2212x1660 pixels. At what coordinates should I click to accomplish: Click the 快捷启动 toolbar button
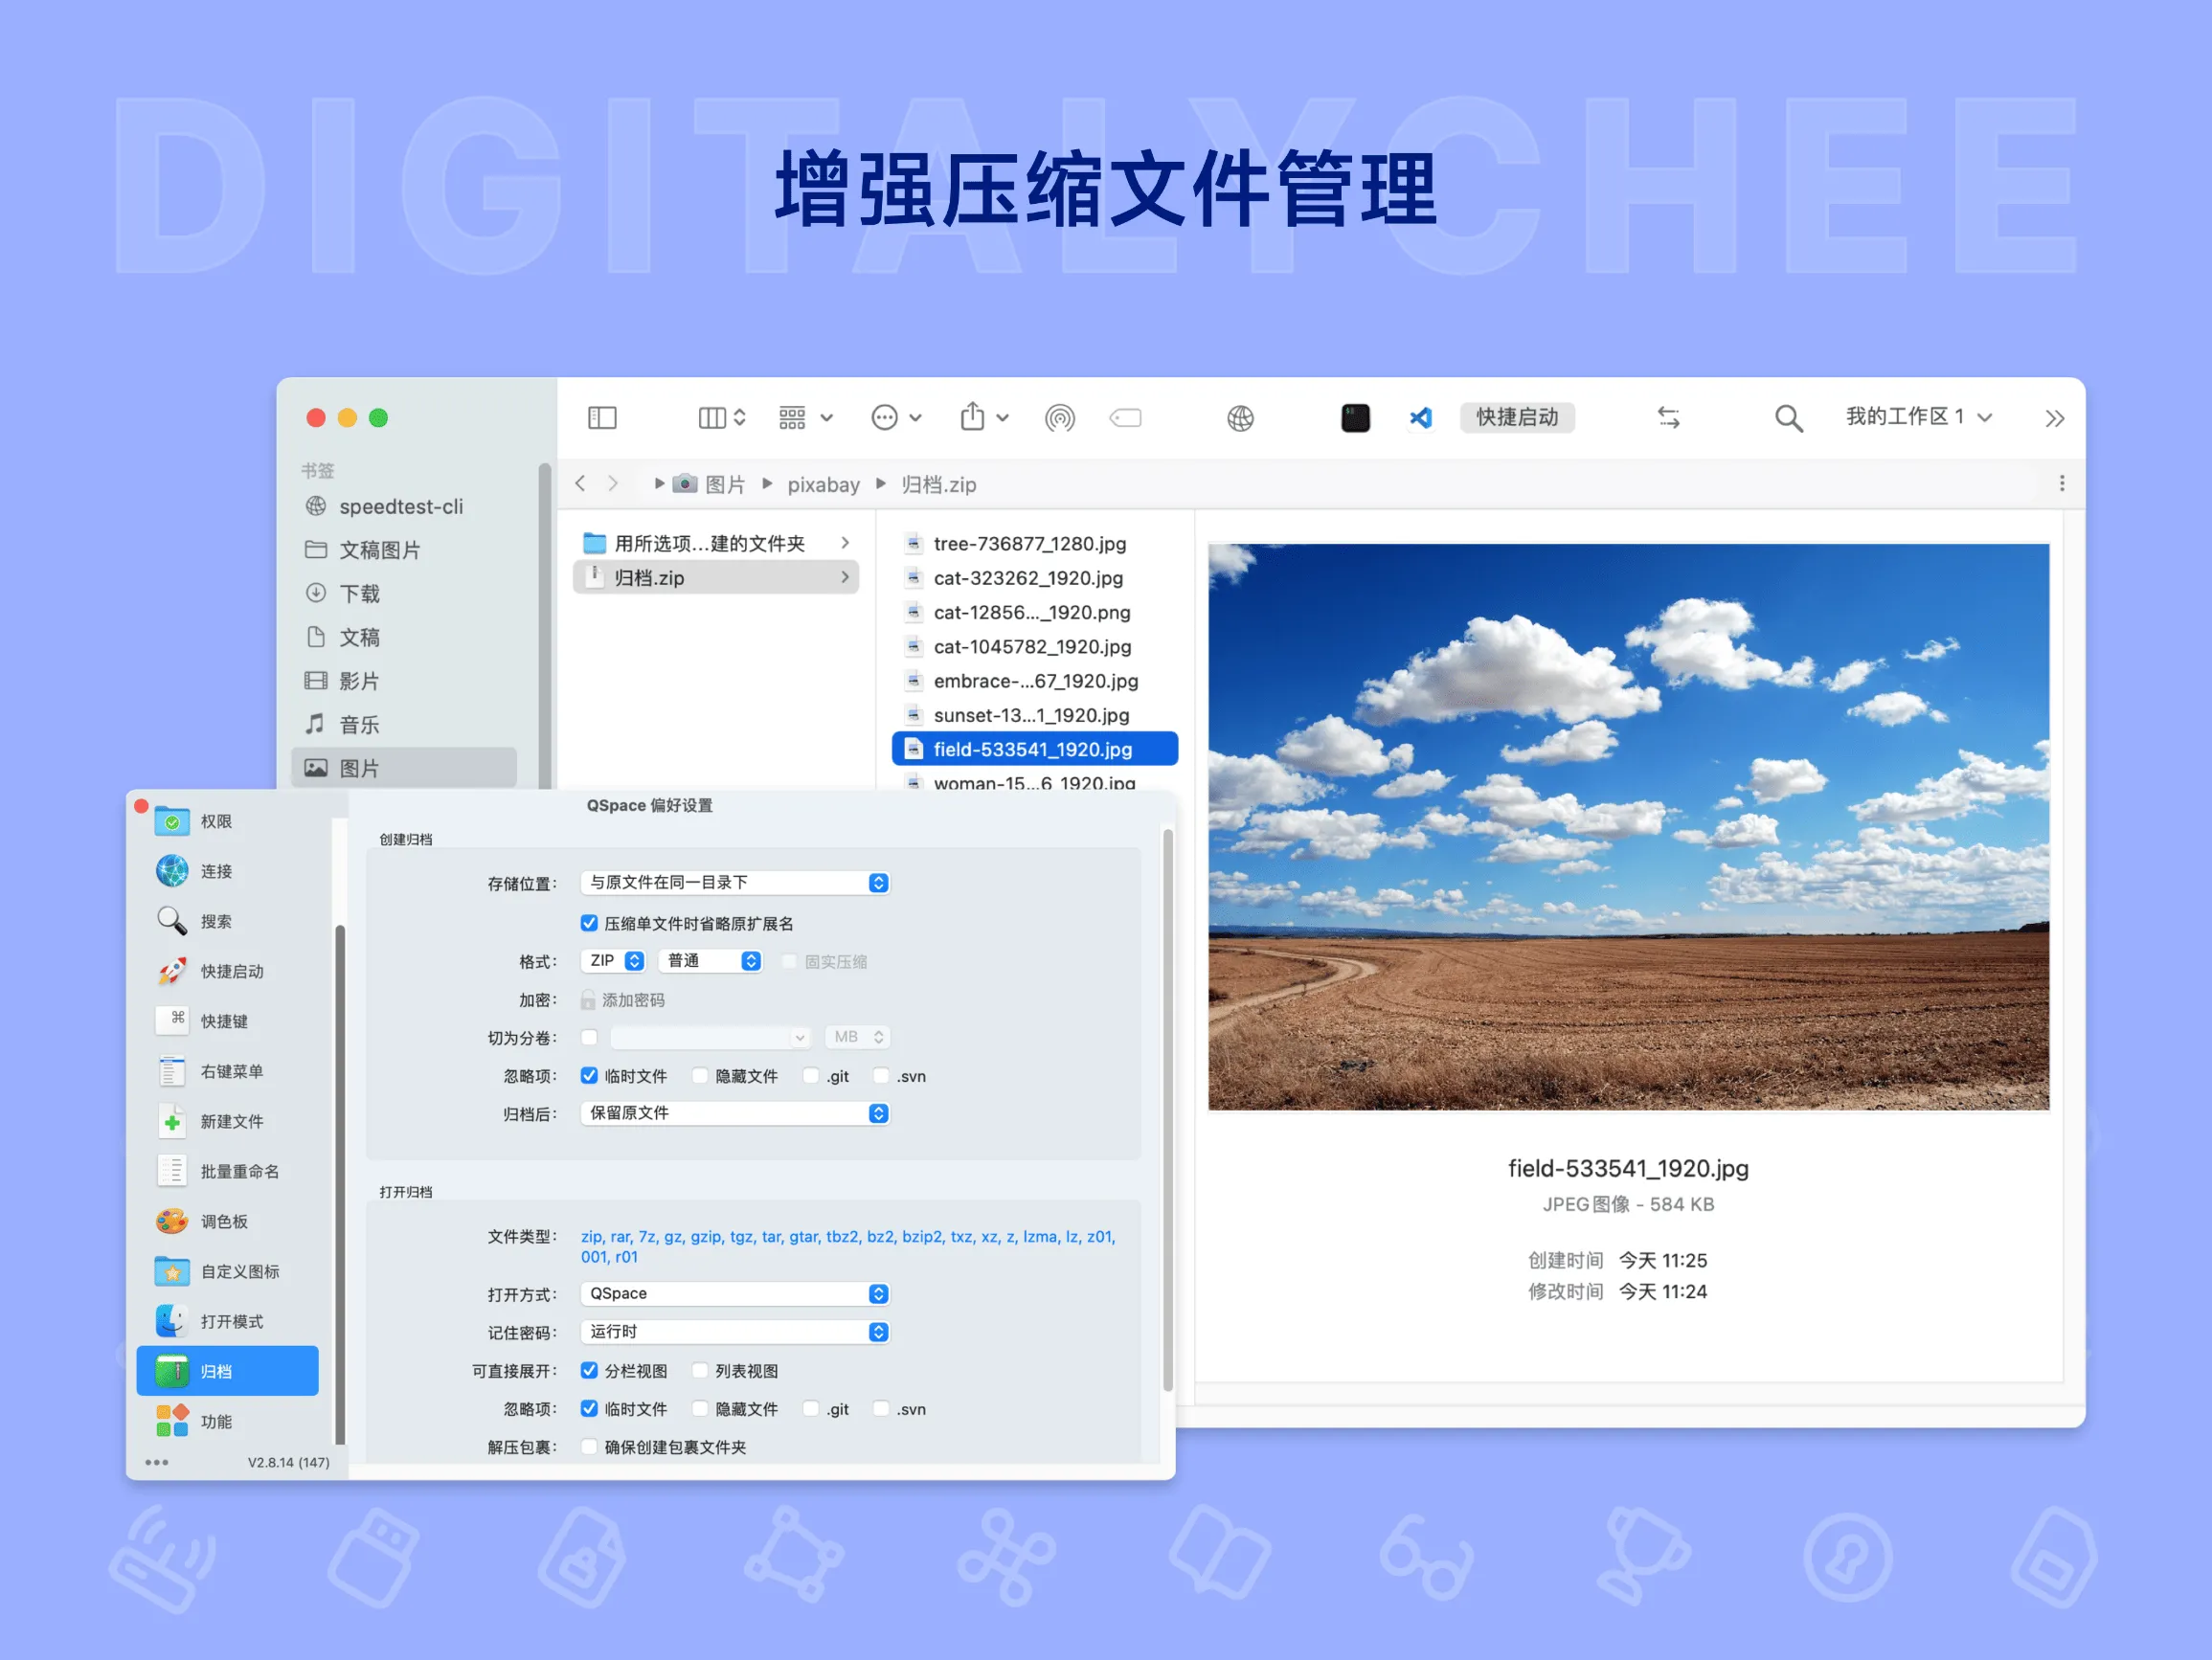[1517, 417]
